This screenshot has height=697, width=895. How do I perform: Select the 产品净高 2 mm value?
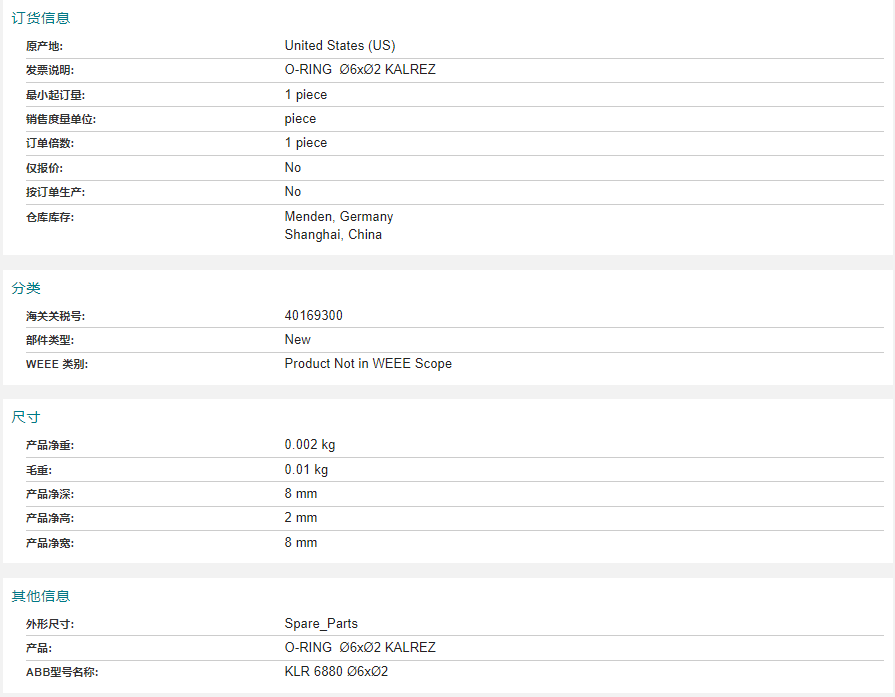click(x=301, y=518)
